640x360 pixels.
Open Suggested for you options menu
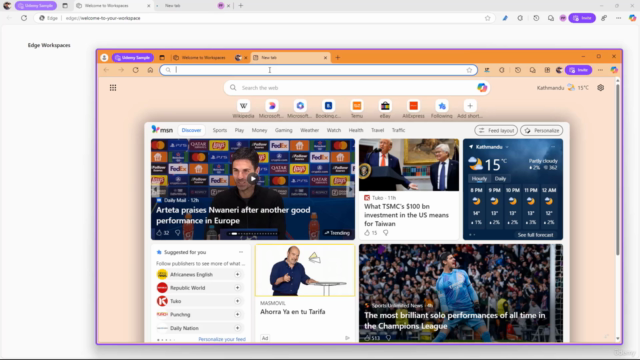(241, 252)
